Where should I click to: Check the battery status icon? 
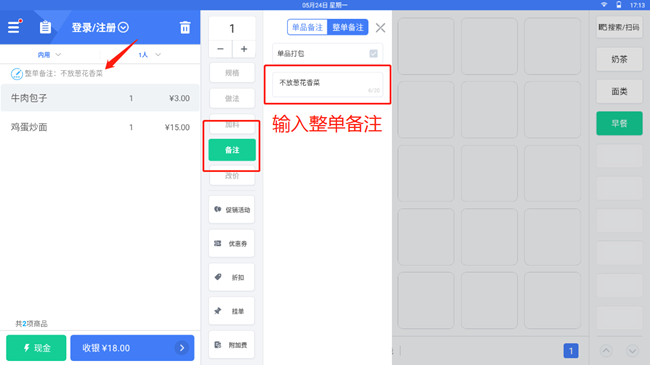pyautogui.click(x=618, y=5)
